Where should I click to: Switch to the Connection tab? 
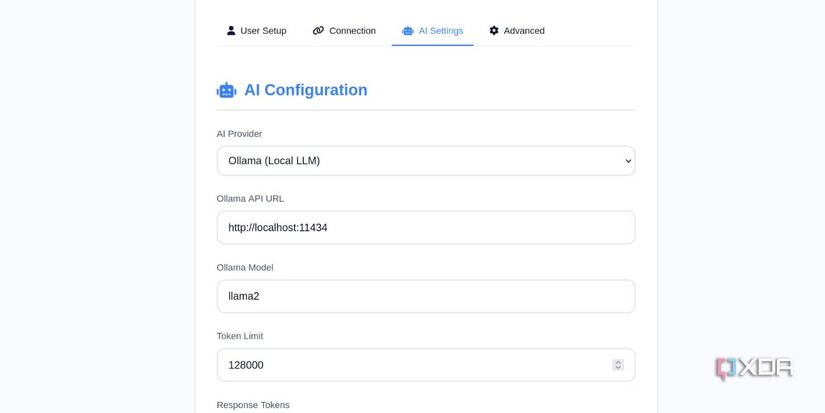coord(352,31)
